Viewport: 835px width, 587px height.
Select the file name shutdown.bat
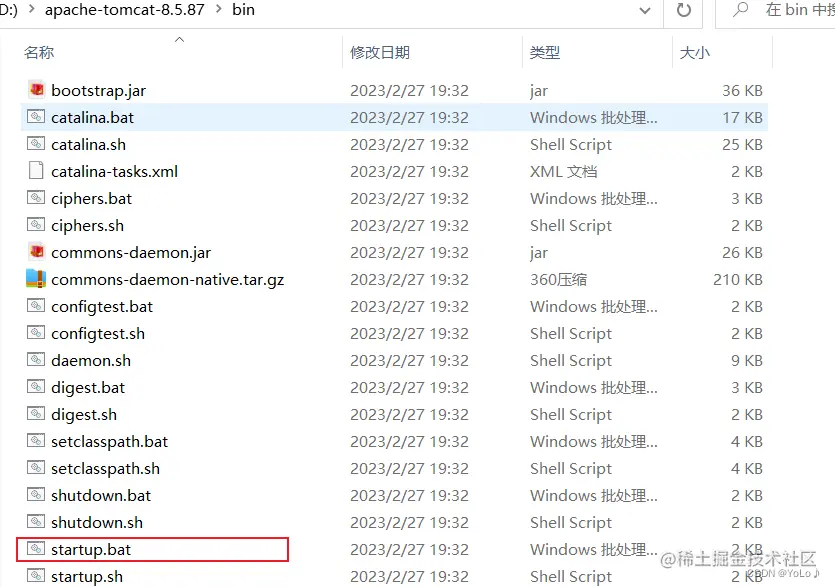coord(101,496)
